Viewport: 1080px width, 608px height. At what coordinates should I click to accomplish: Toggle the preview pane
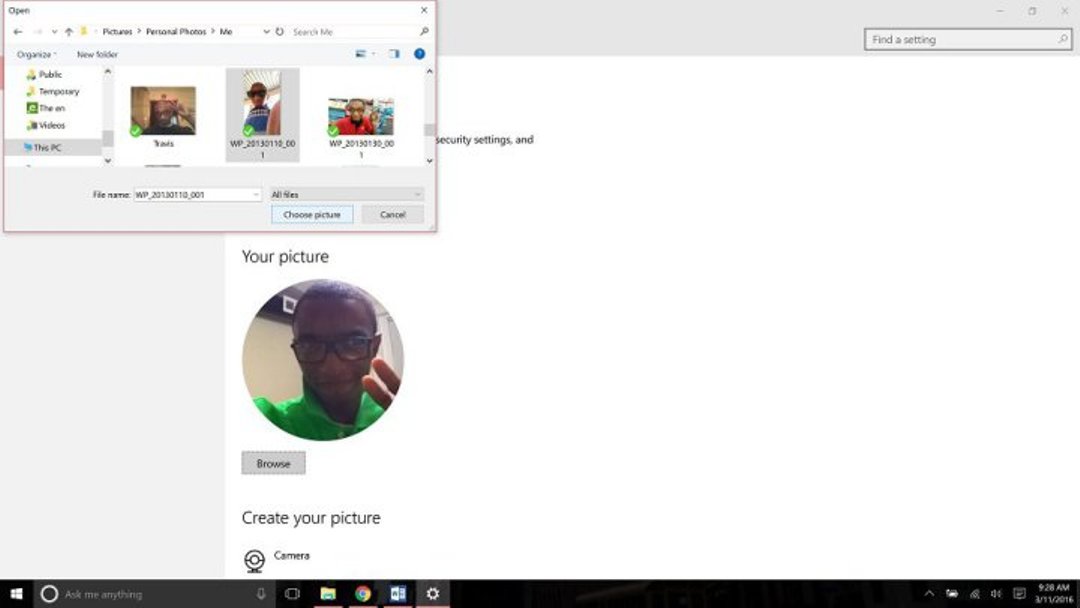(394, 54)
